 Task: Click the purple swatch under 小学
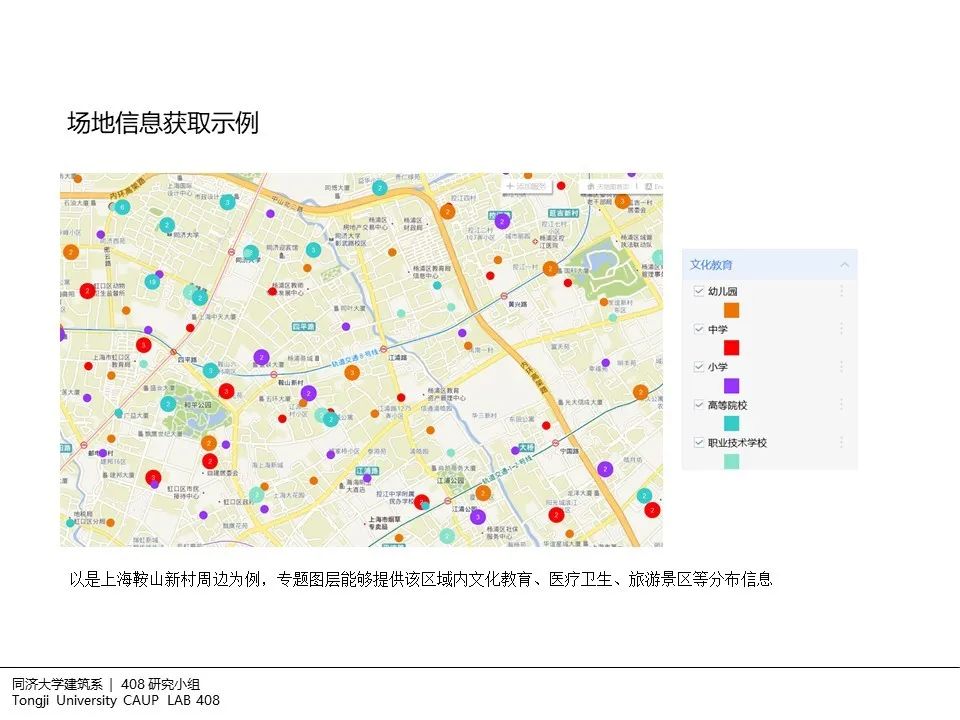tap(731, 386)
